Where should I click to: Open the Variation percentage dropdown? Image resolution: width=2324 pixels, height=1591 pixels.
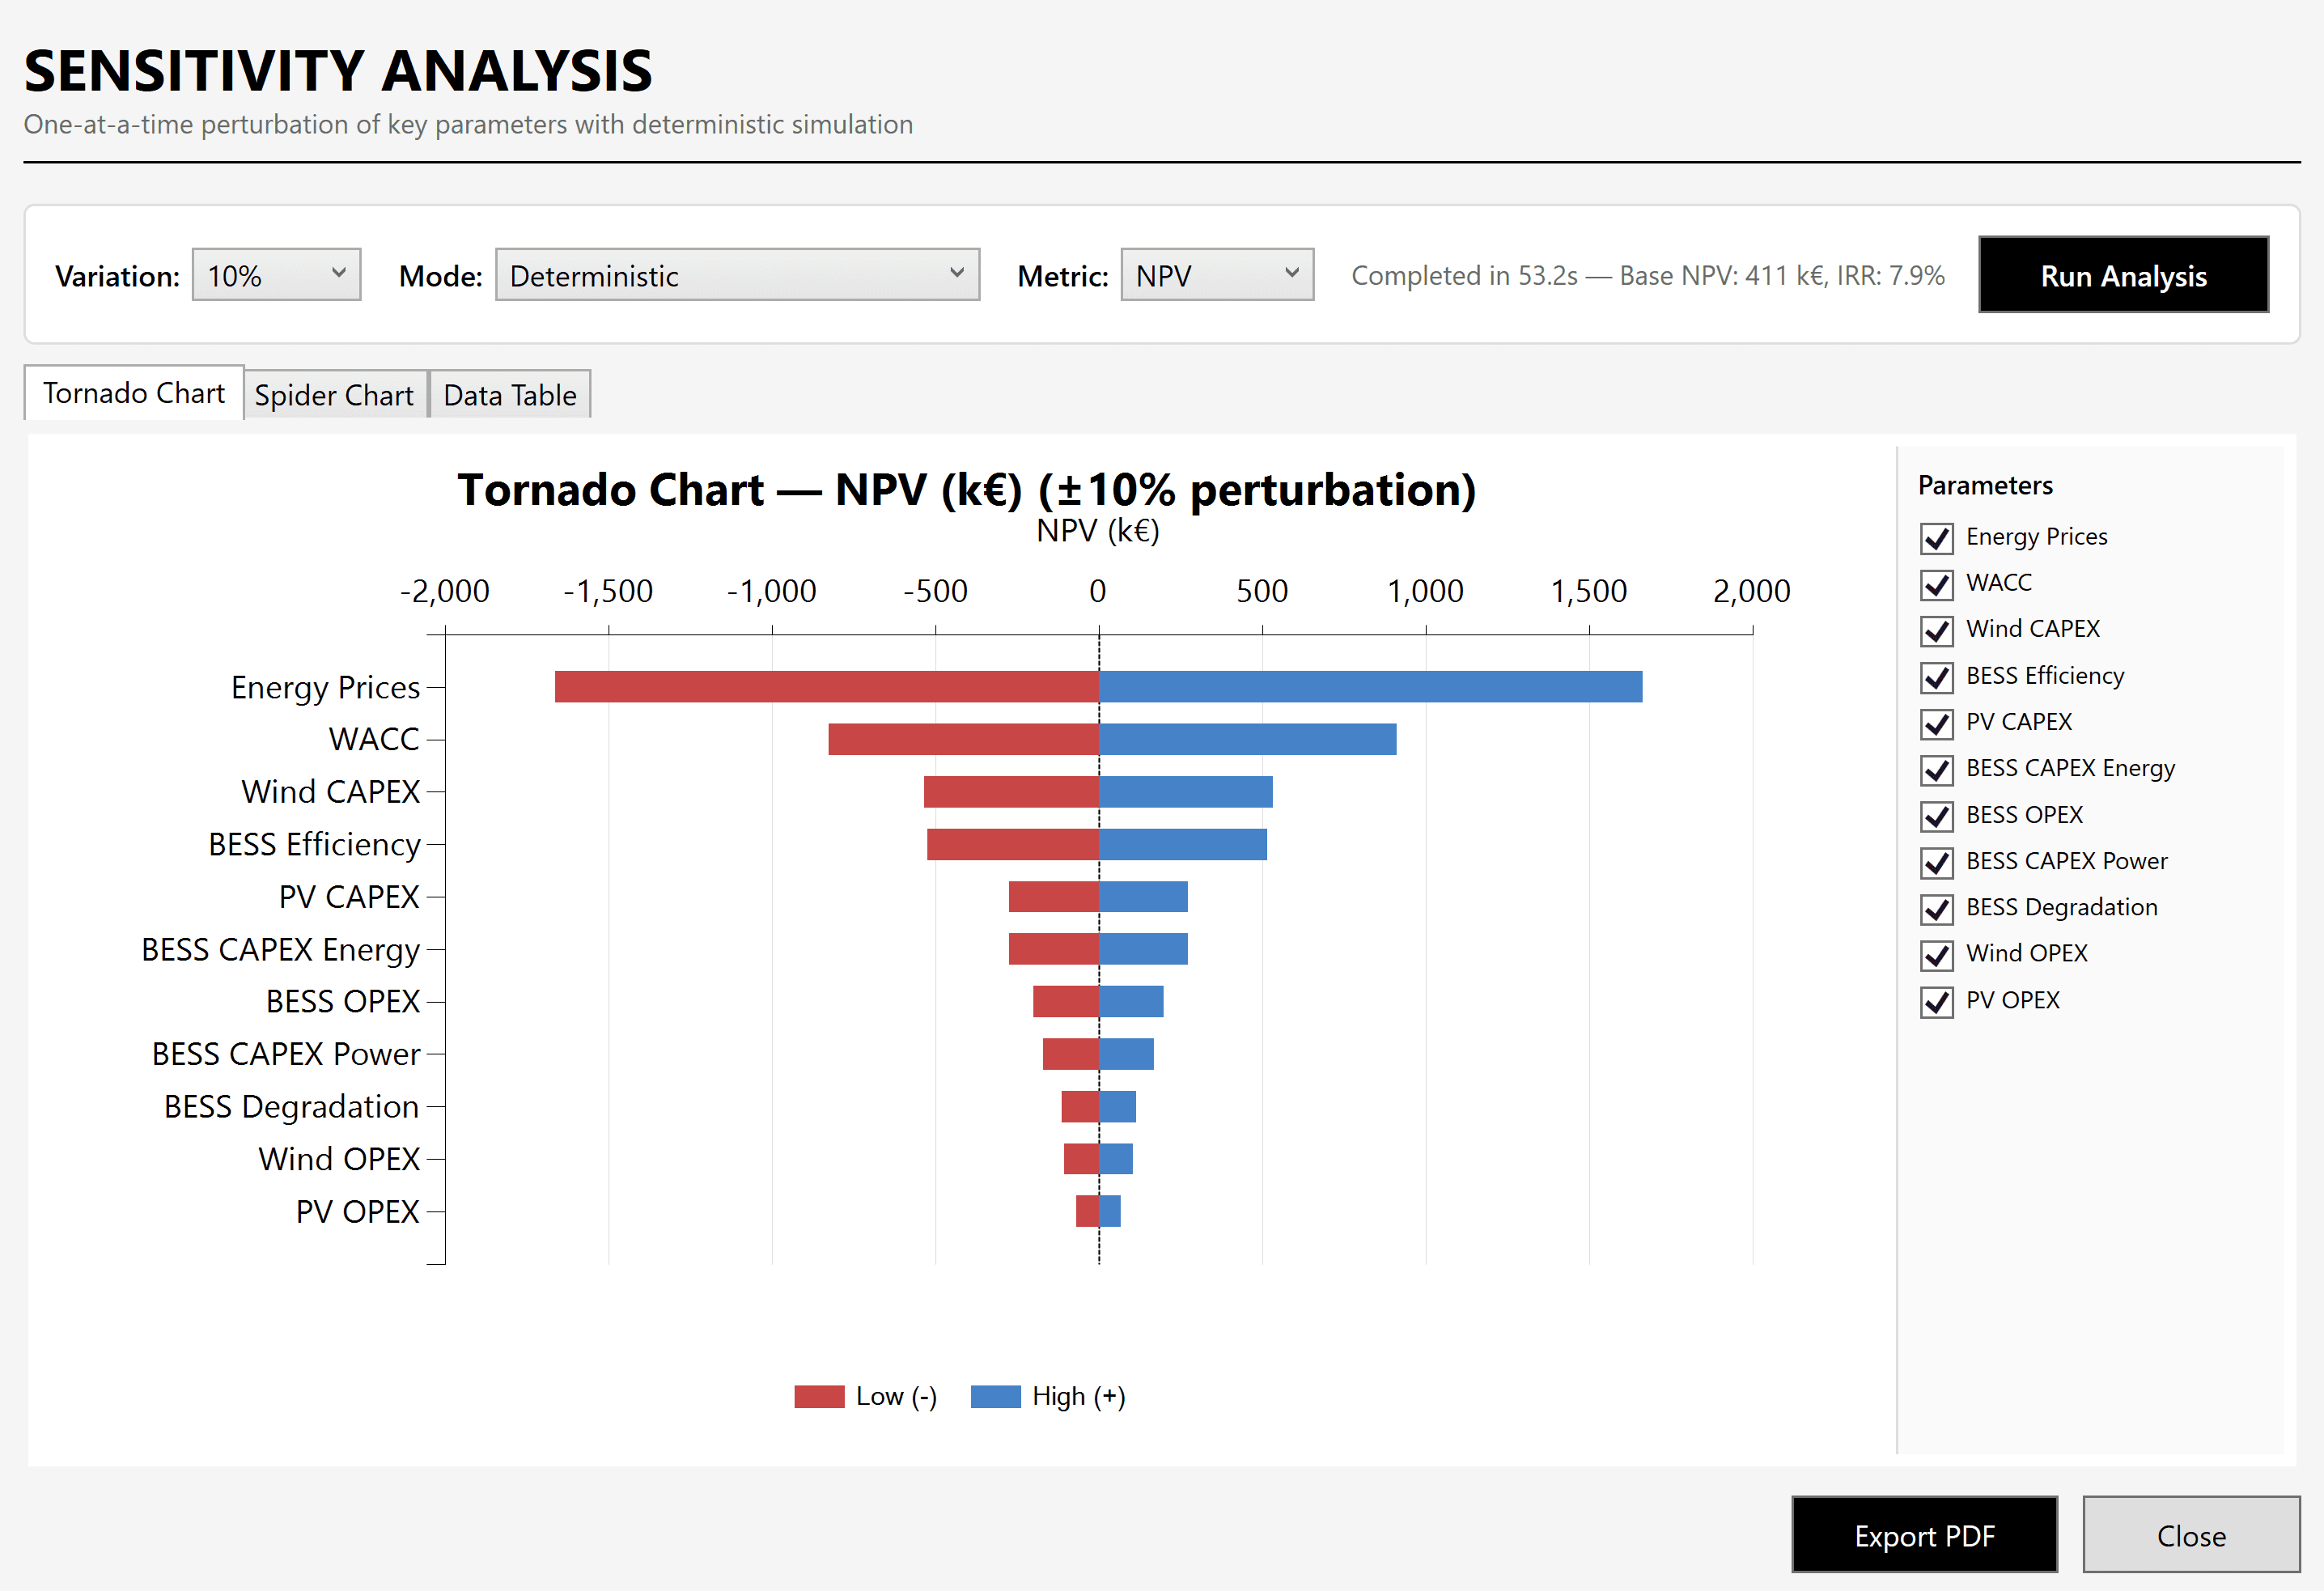point(276,274)
